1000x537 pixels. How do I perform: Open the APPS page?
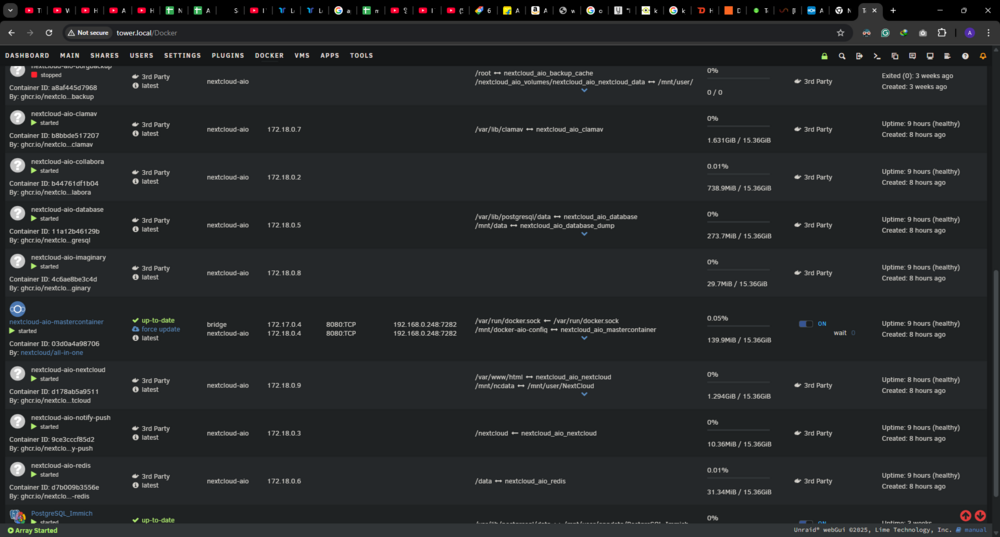pyautogui.click(x=330, y=56)
